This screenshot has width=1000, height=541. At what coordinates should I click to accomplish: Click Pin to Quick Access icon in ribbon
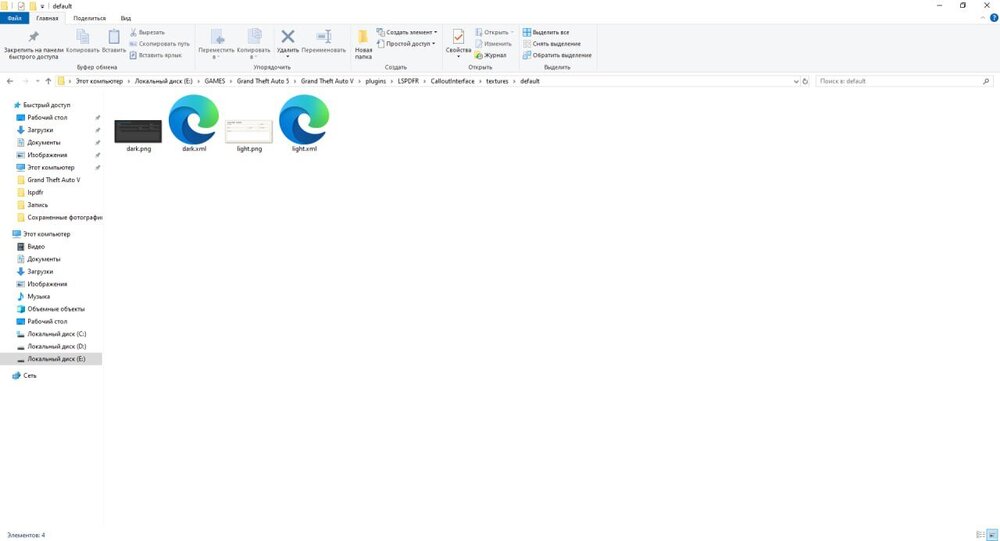(x=33, y=37)
